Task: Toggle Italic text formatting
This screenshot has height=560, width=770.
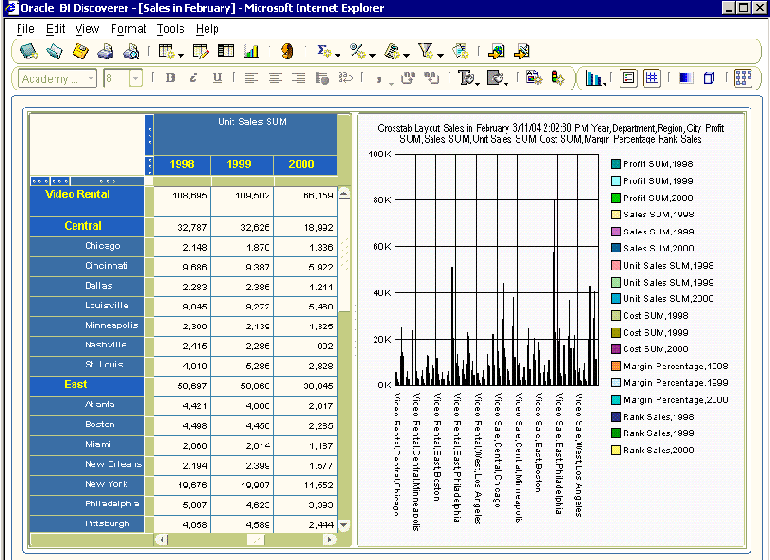Action: pyautogui.click(x=192, y=78)
